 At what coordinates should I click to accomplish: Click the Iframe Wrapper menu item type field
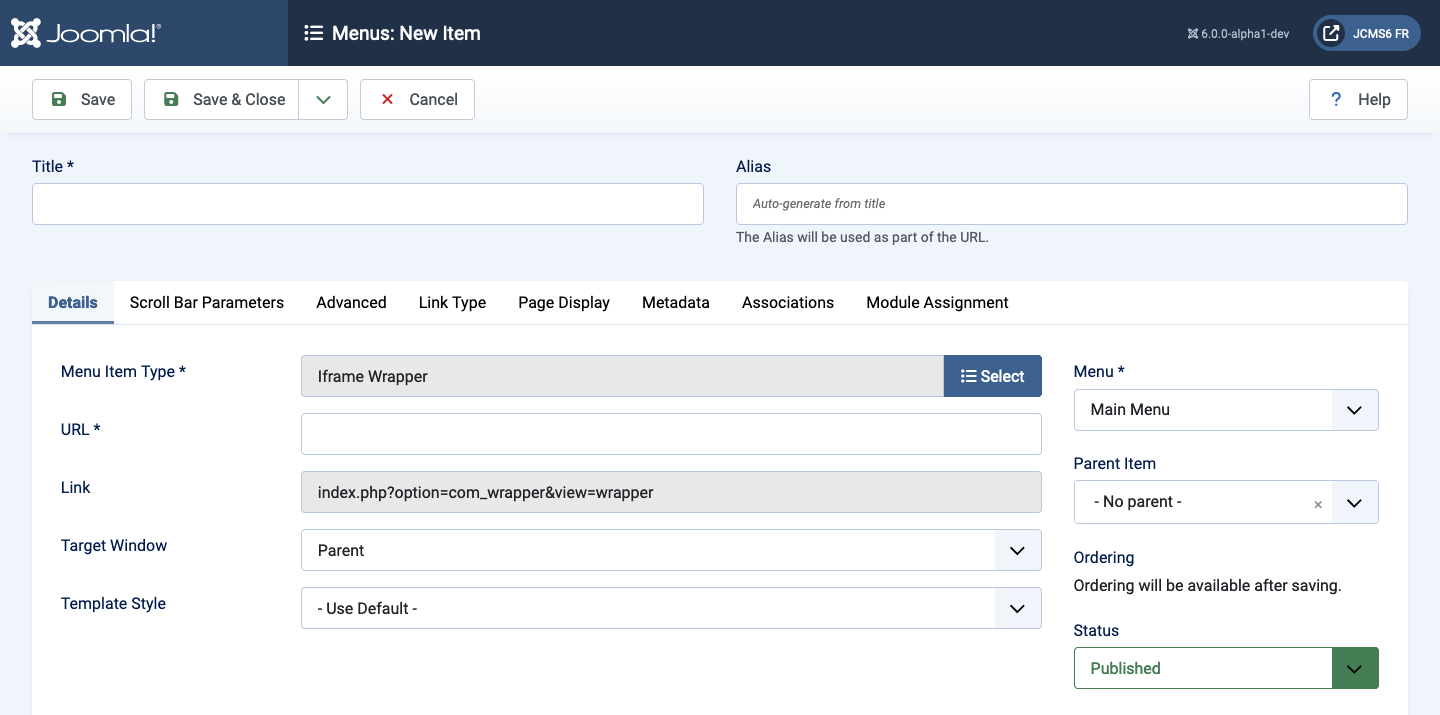pos(622,376)
